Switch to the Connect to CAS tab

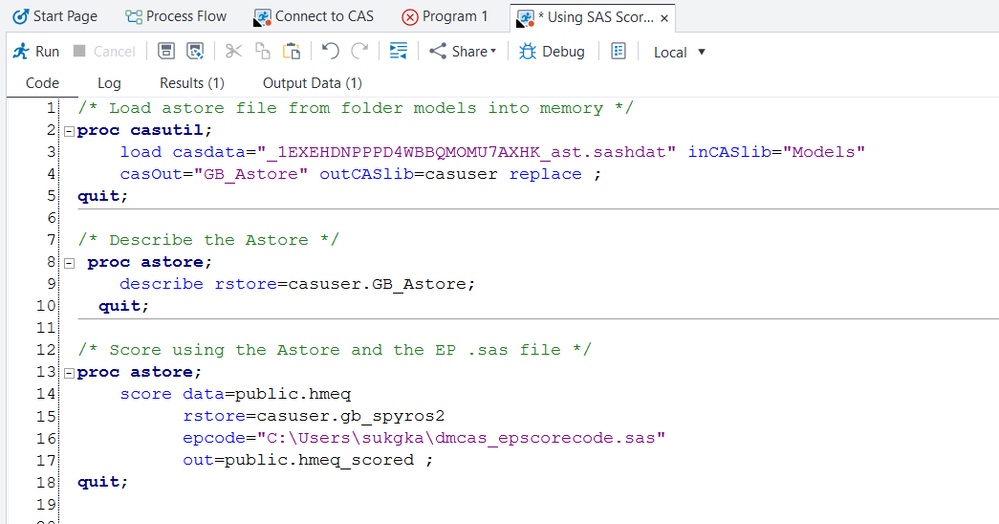314,16
